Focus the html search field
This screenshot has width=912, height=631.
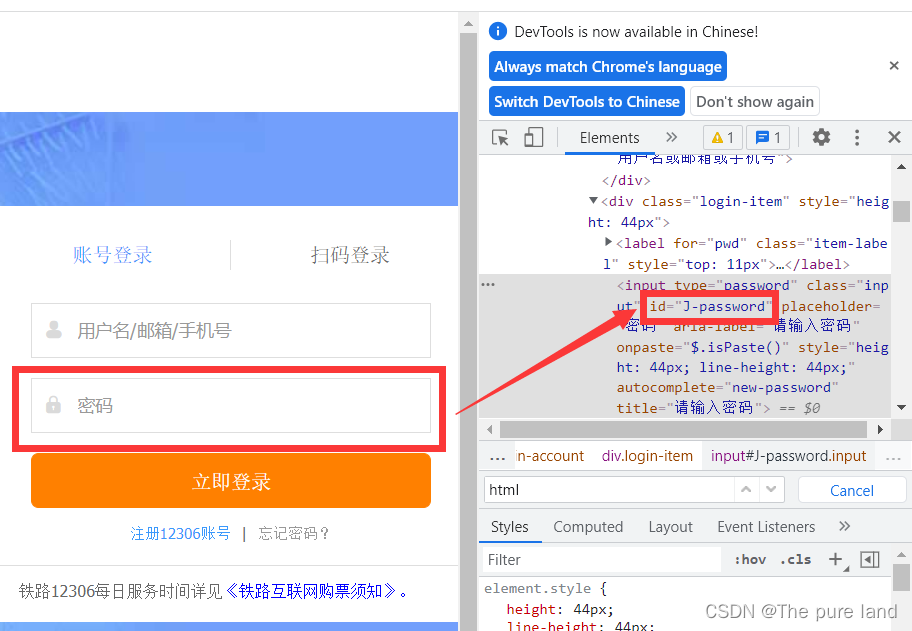[608, 490]
